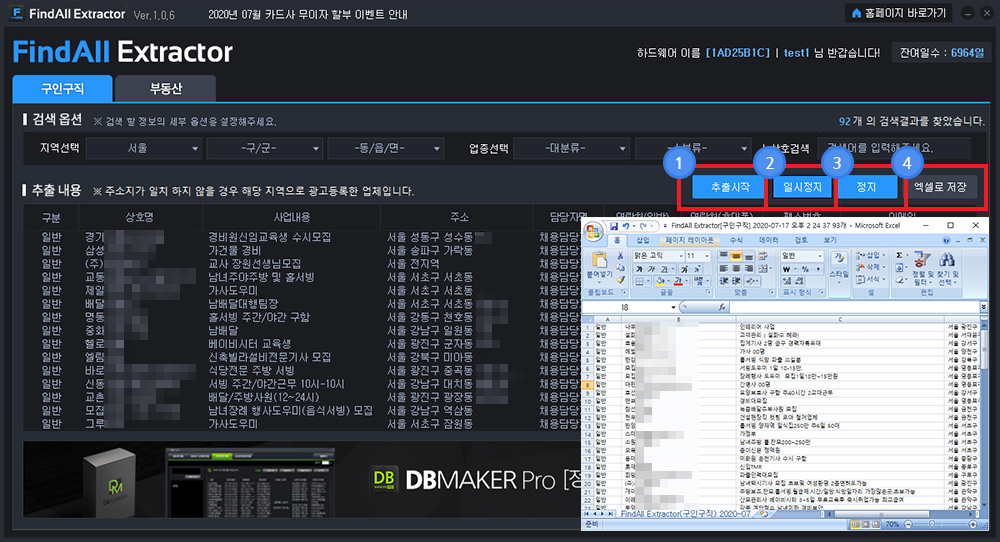Click the 정지 stop button
This screenshot has width=1000, height=542.
(x=866, y=187)
